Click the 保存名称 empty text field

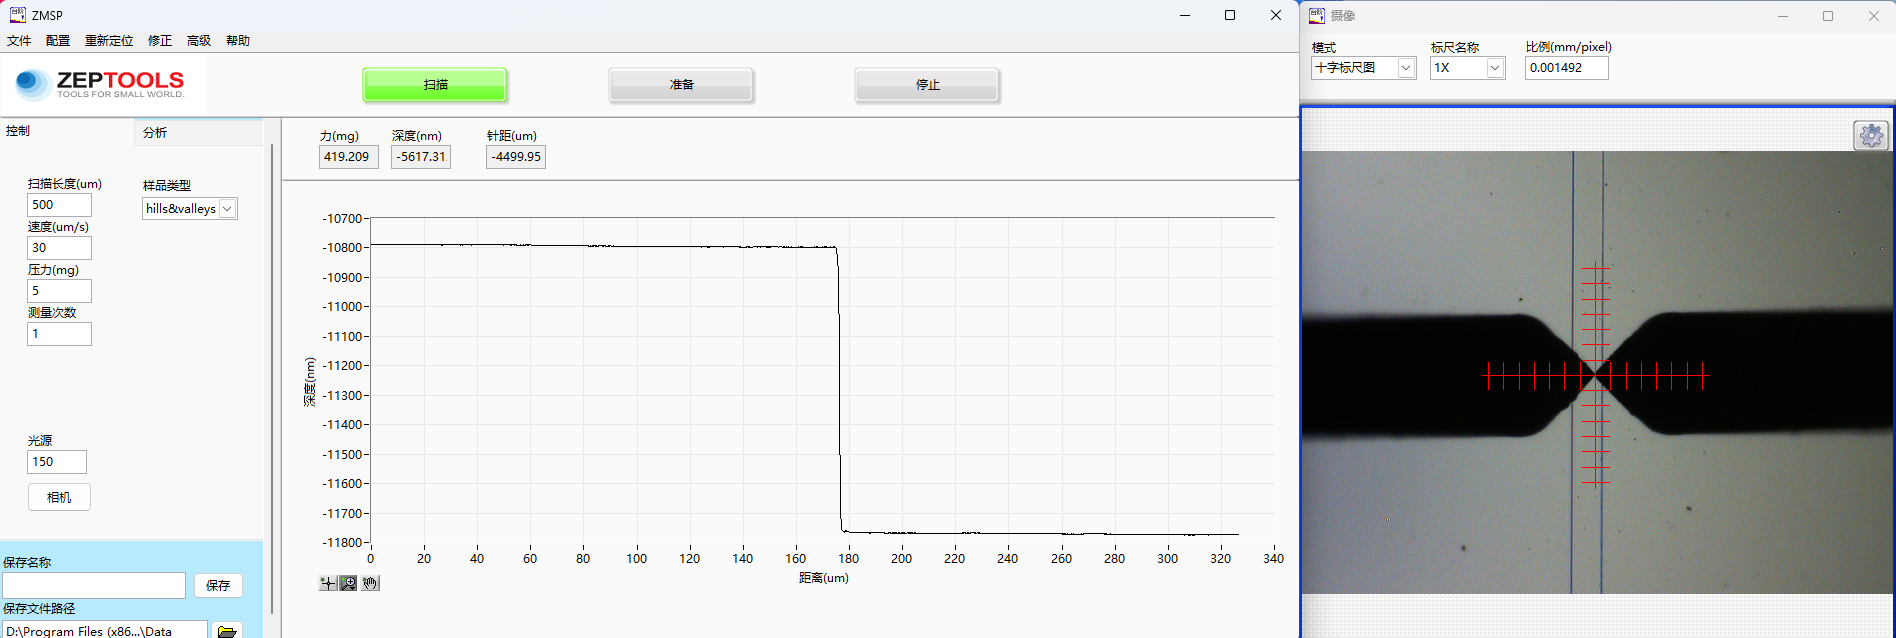(x=94, y=585)
